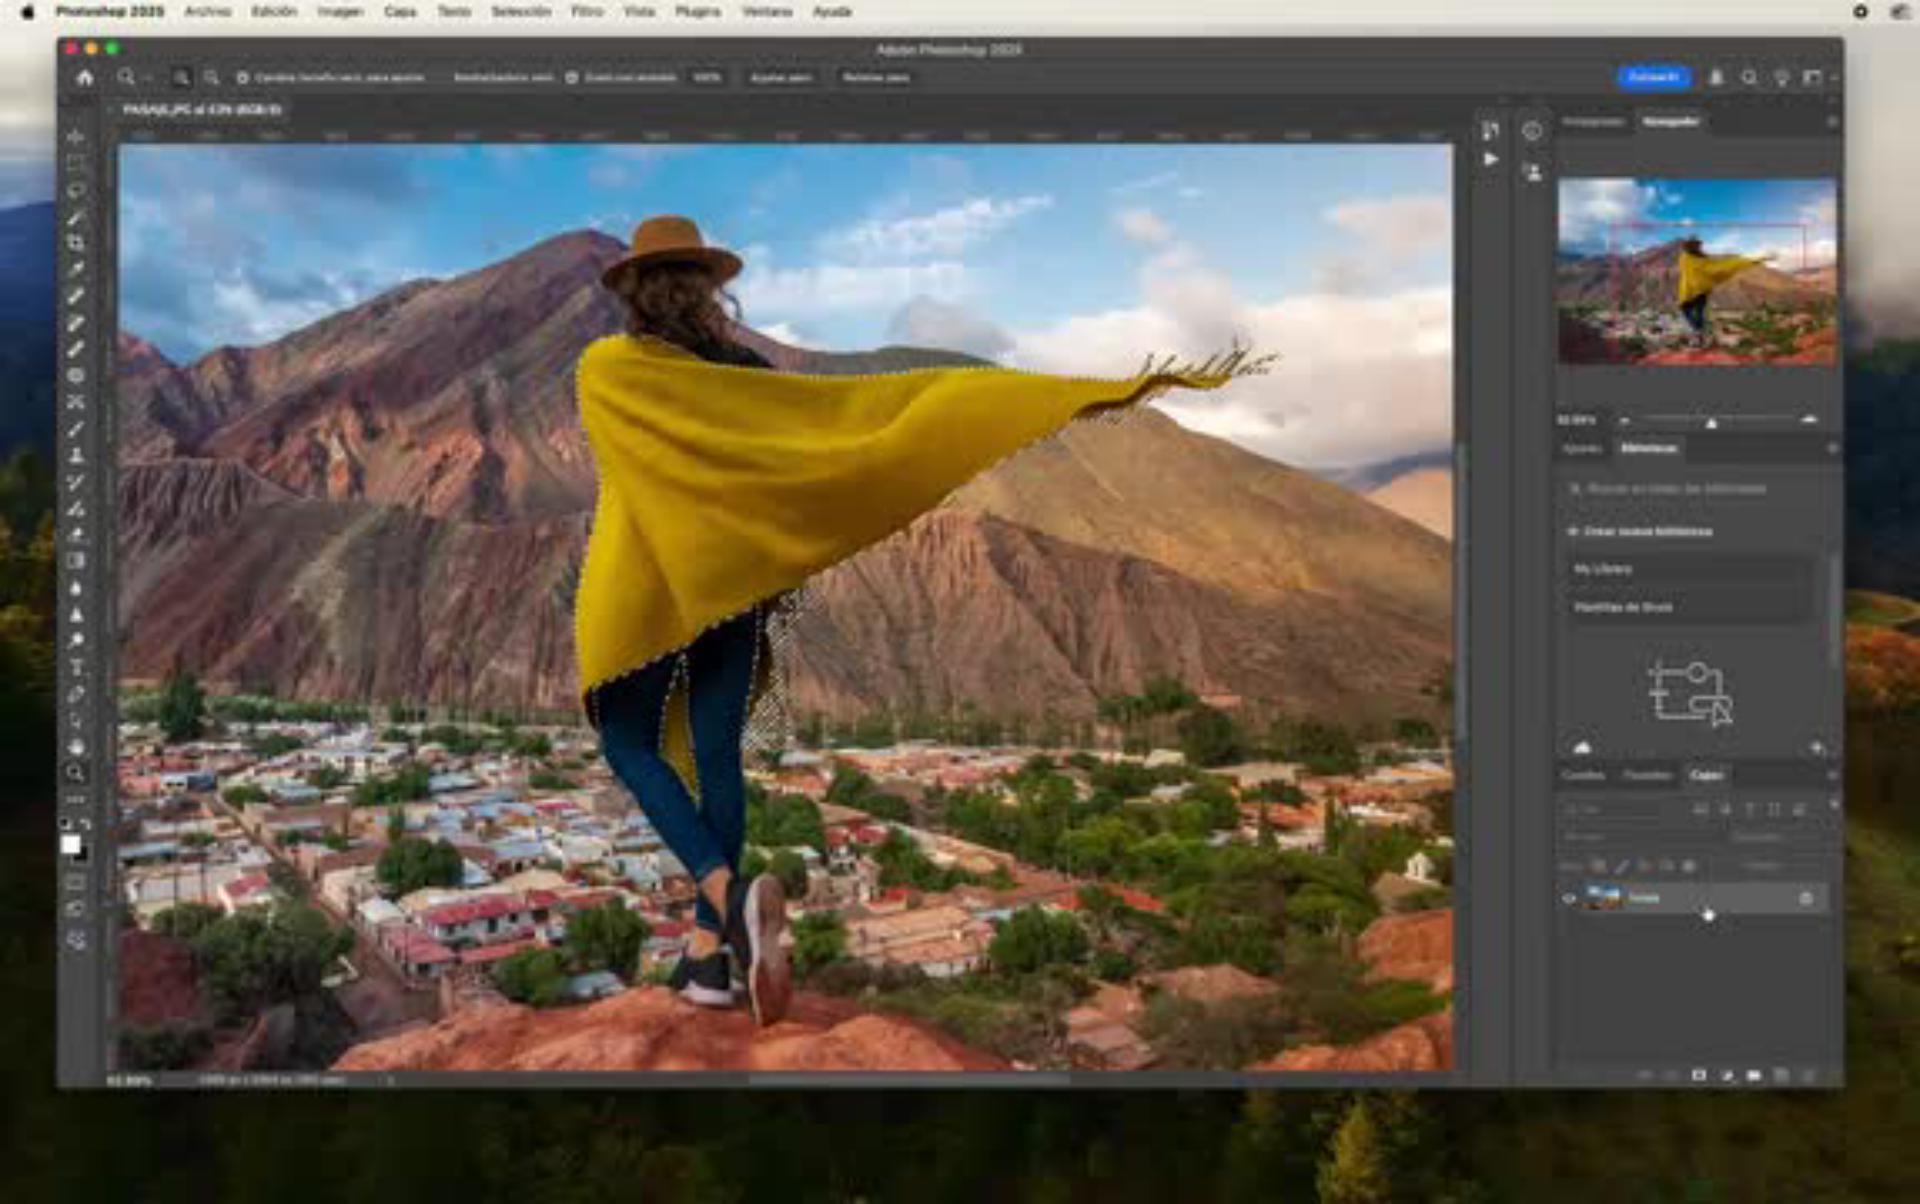Select the Type (T) tool
Screen dimensions: 1920x1204
76,668
